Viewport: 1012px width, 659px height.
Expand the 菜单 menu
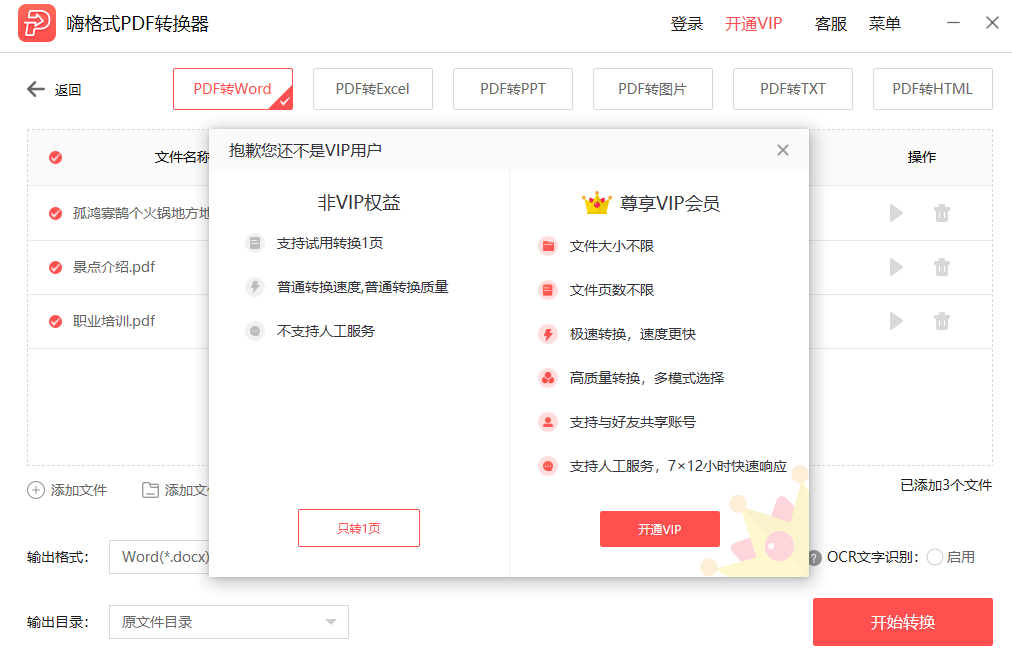click(x=884, y=23)
